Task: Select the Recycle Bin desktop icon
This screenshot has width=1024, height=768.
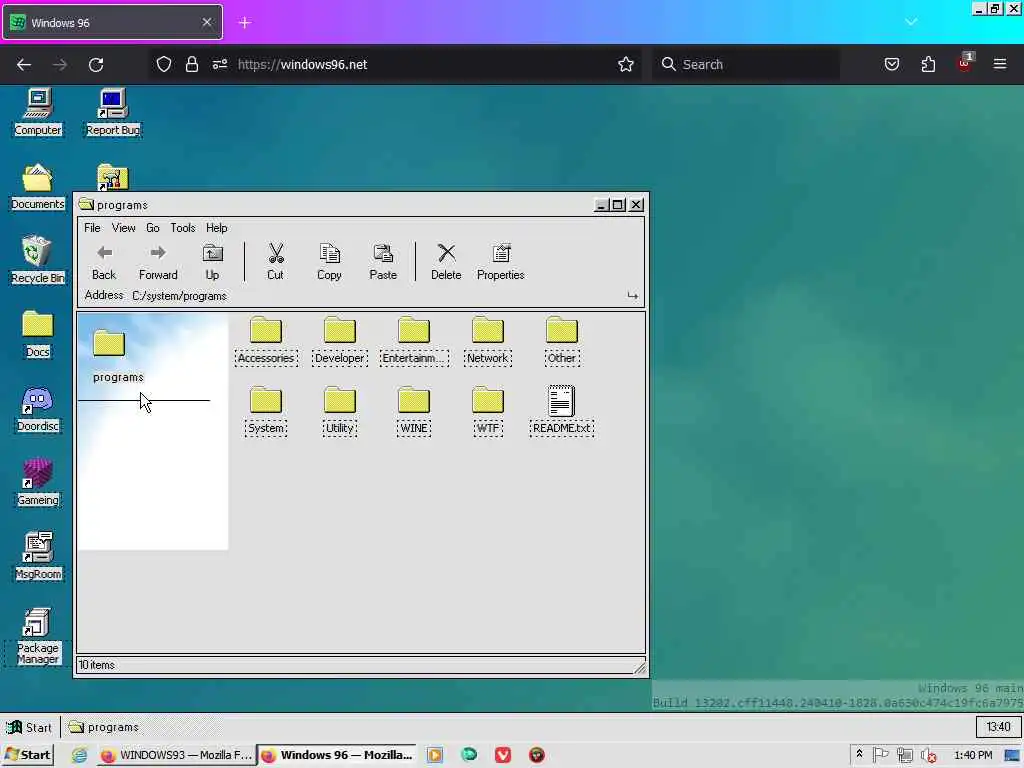Action: coord(38,261)
